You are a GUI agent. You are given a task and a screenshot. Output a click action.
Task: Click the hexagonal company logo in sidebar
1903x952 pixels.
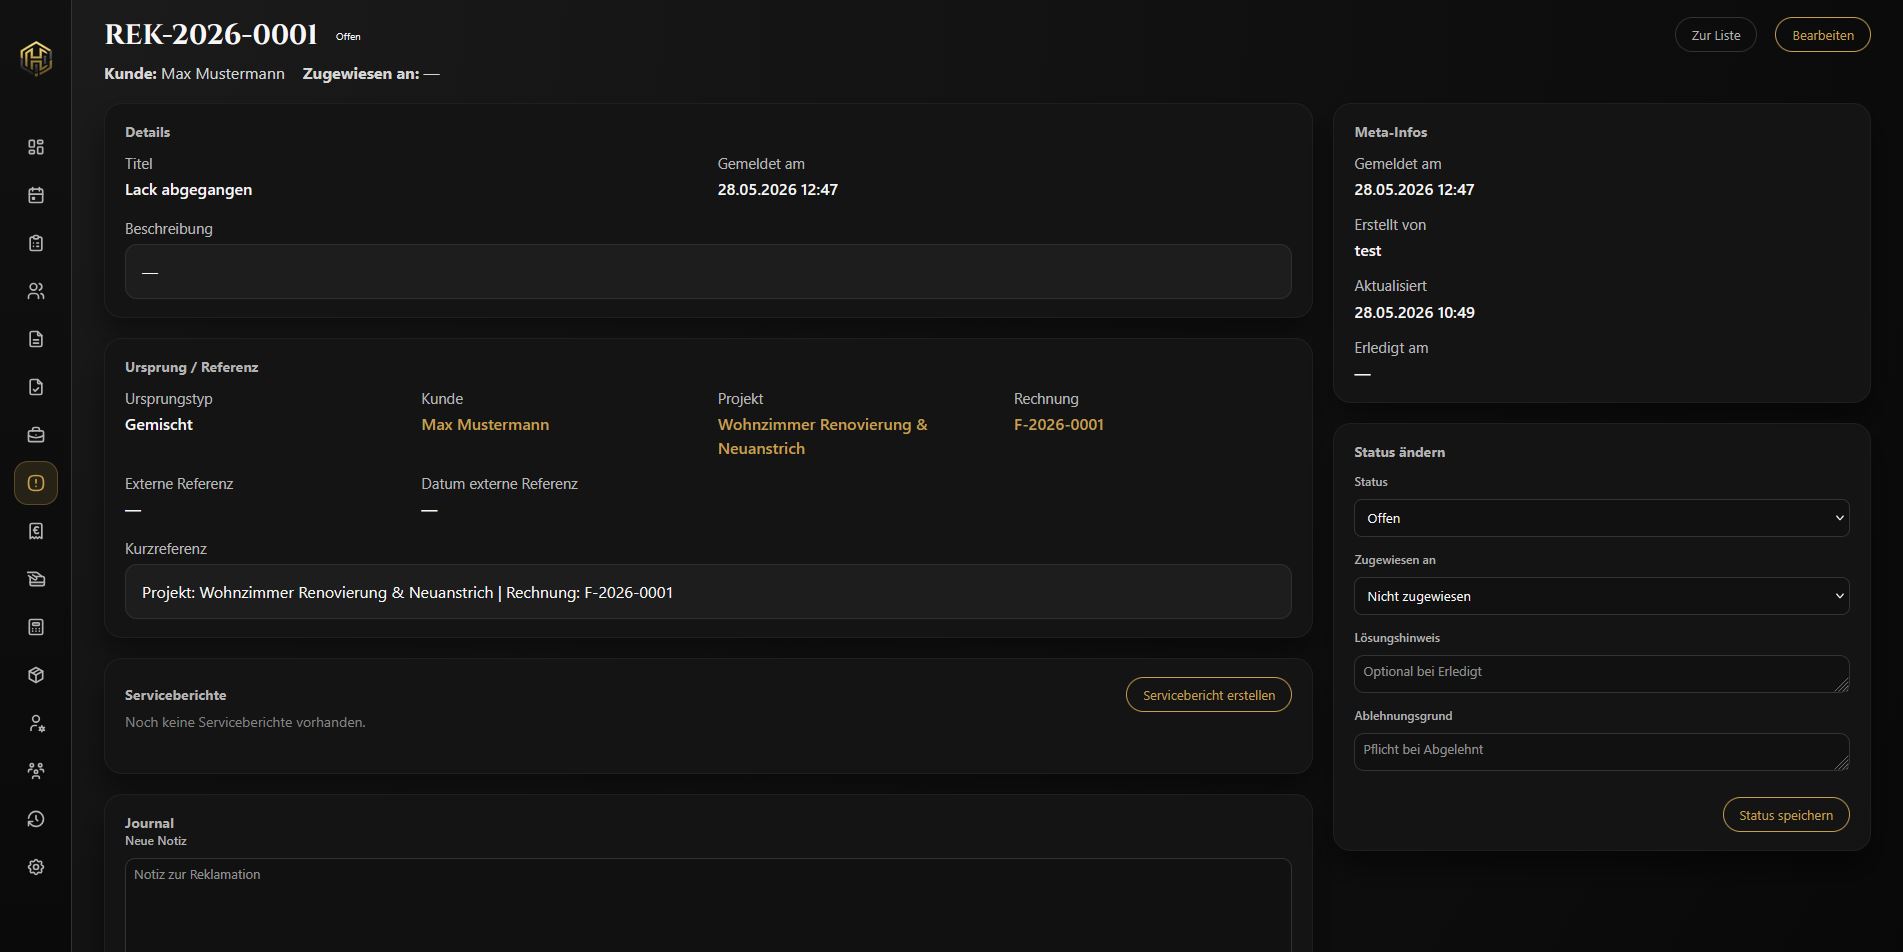36,58
